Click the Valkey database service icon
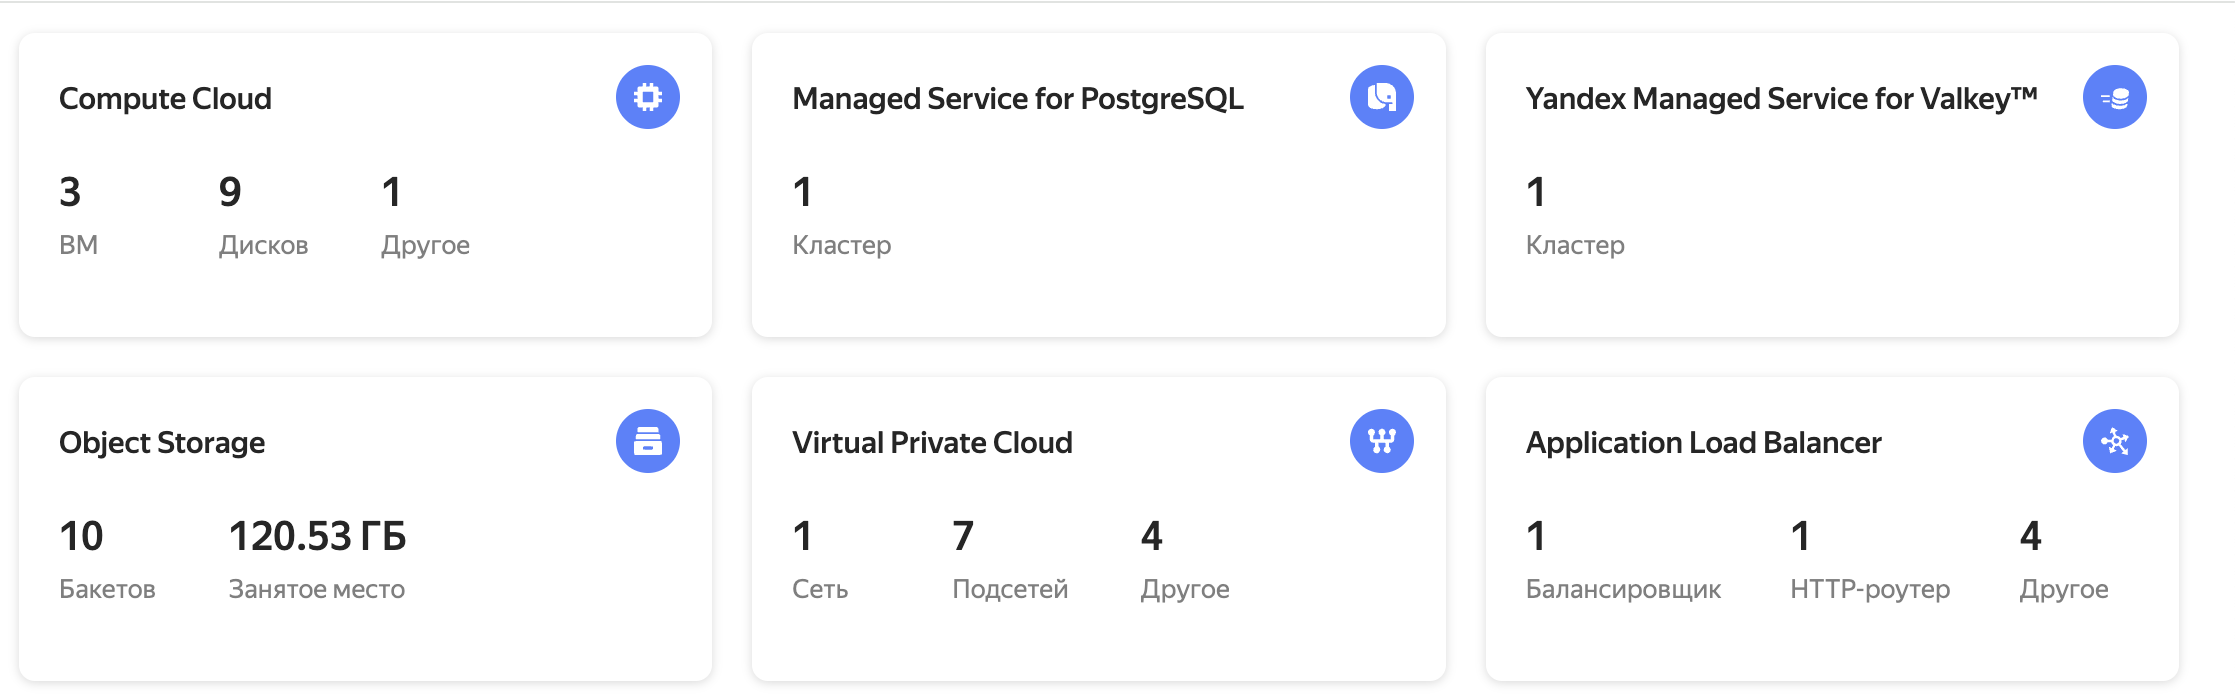Screen dimensions: 2235x694 point(2113,97)
